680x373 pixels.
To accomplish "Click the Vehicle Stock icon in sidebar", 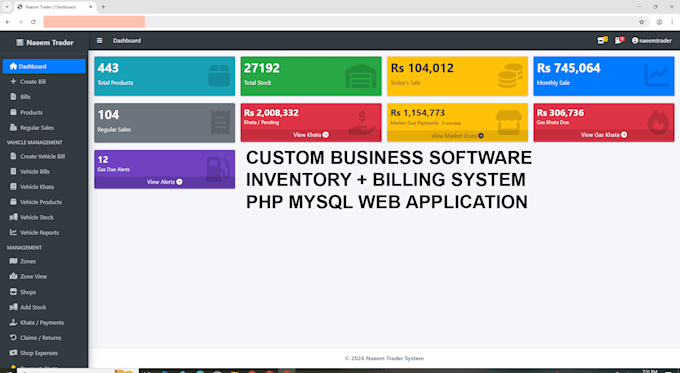I will click(x=13, y=217).
